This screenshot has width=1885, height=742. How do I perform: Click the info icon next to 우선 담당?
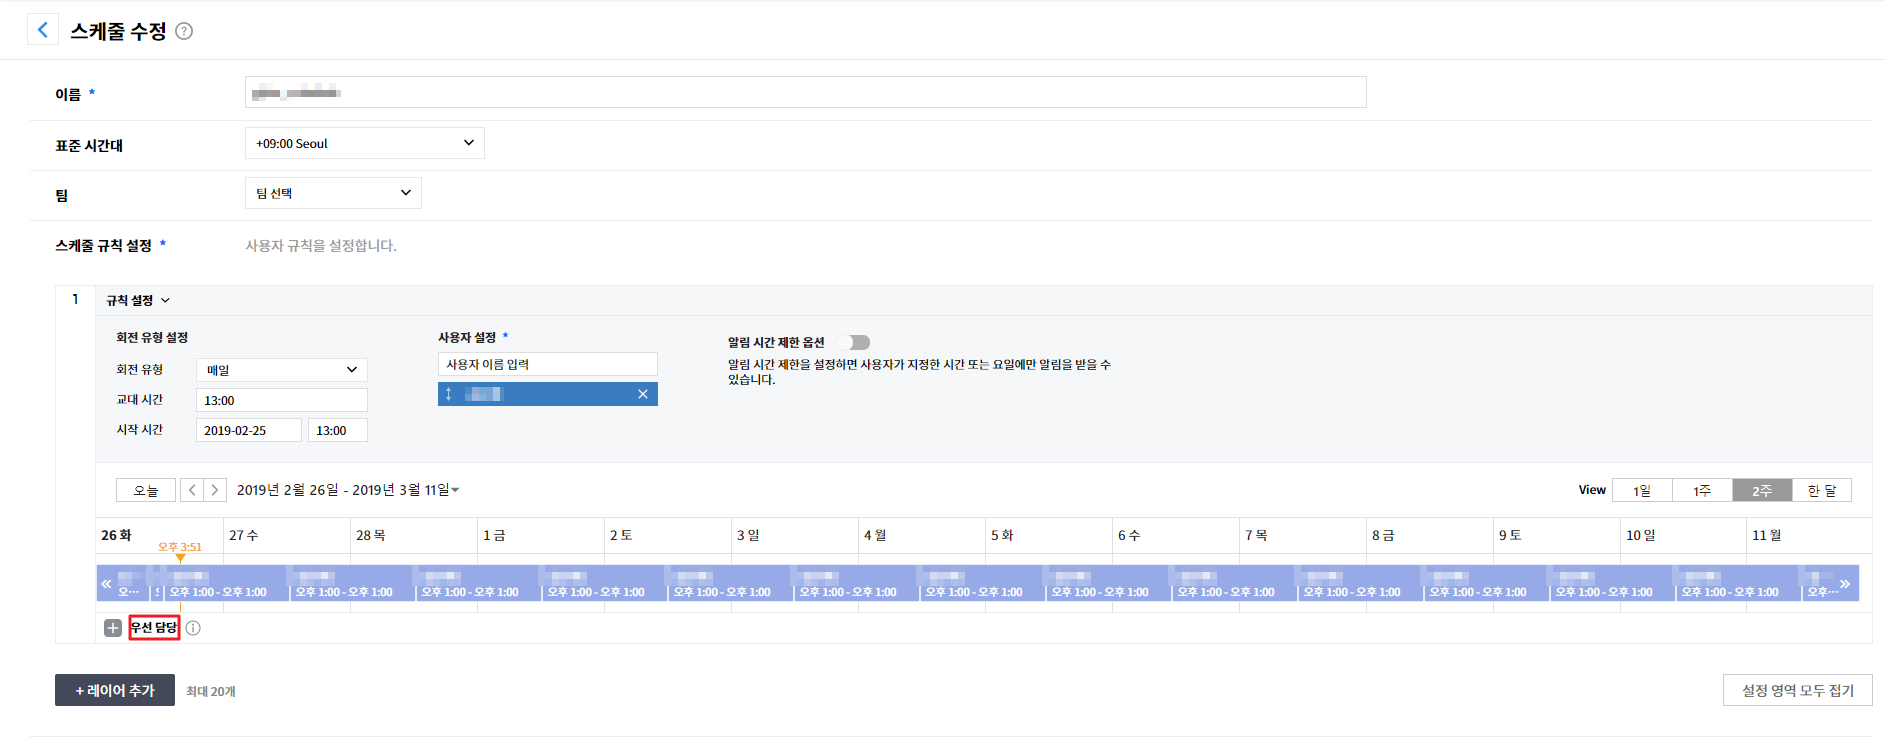tap(193, 628)
